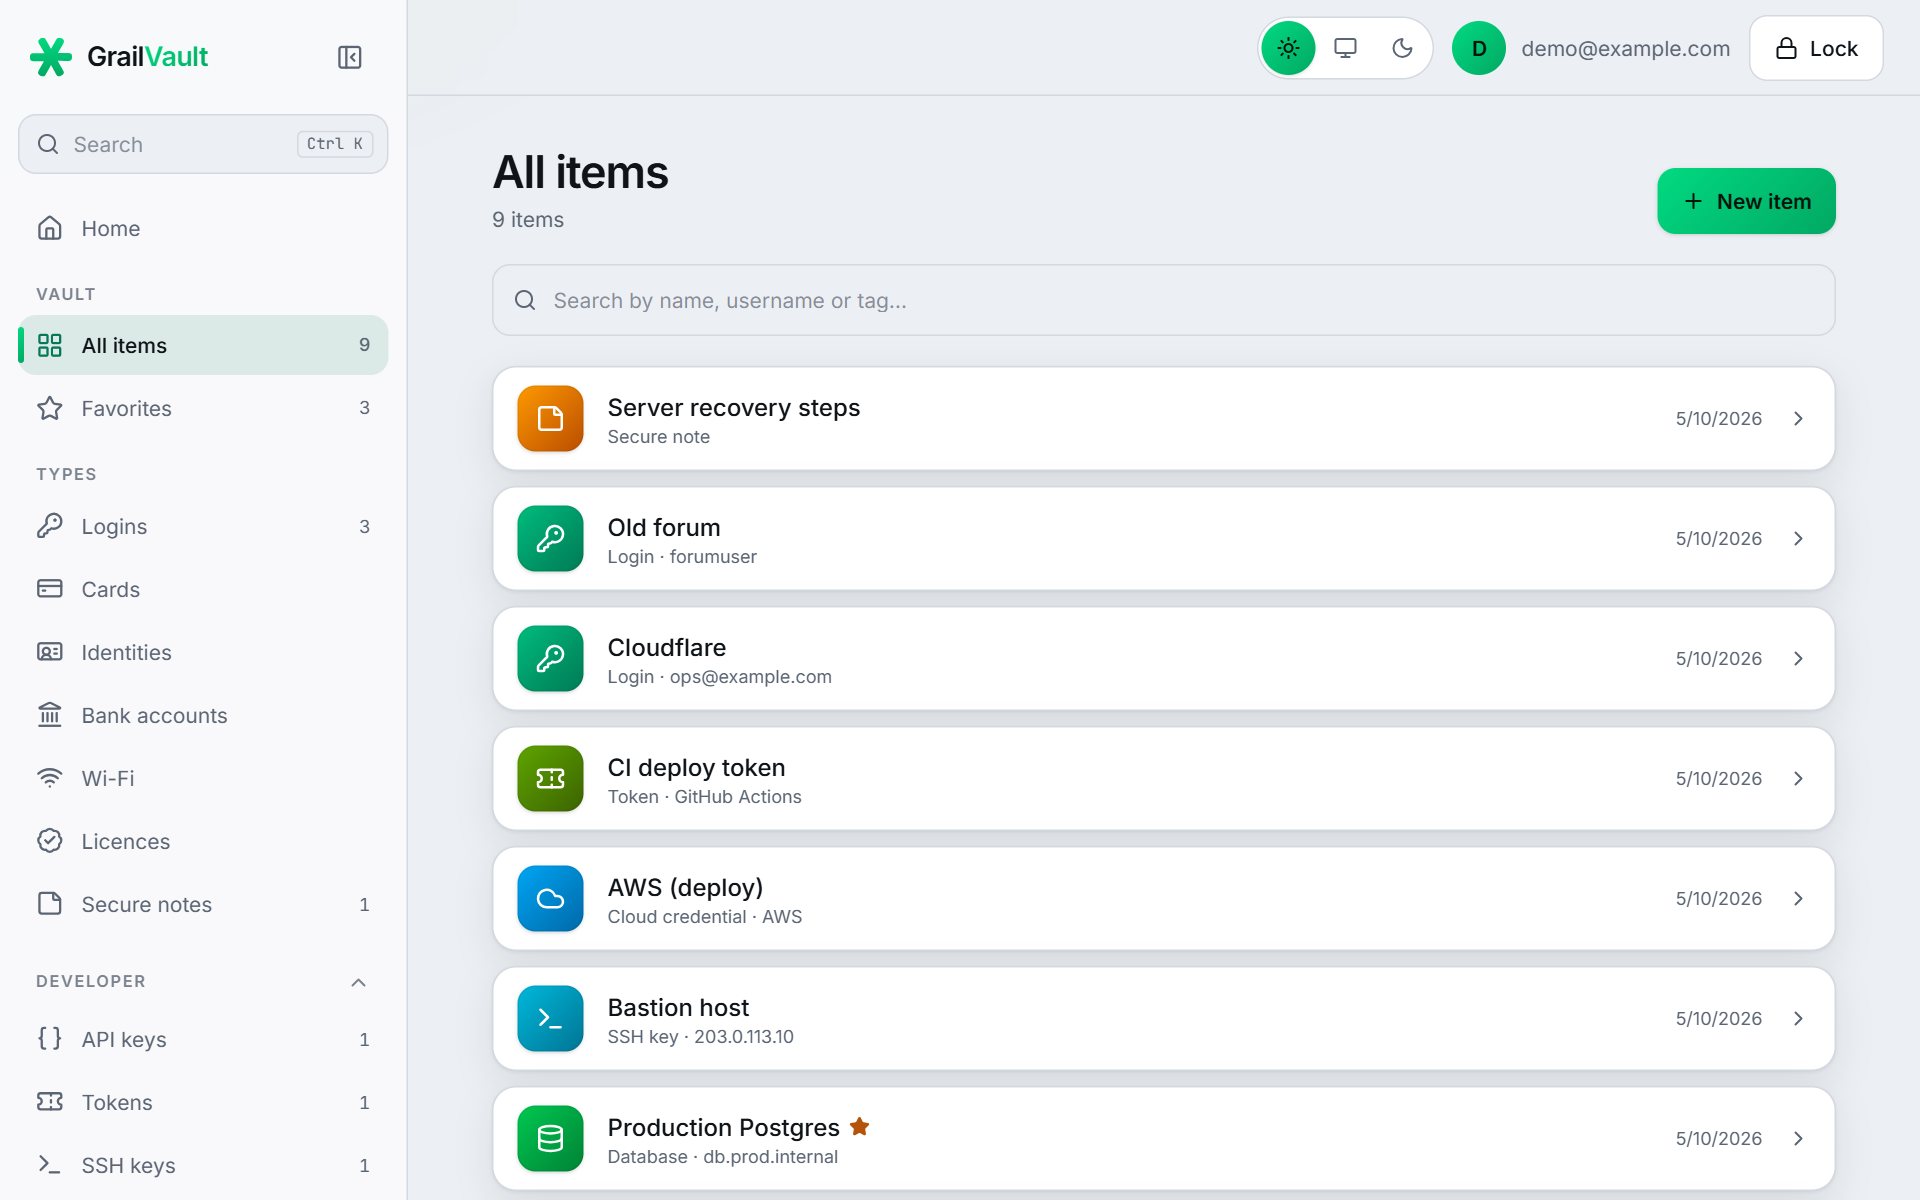Open chevron on Old forum row
The width and height of the screenshot is (1920, 1200).
pos(1798,538)
